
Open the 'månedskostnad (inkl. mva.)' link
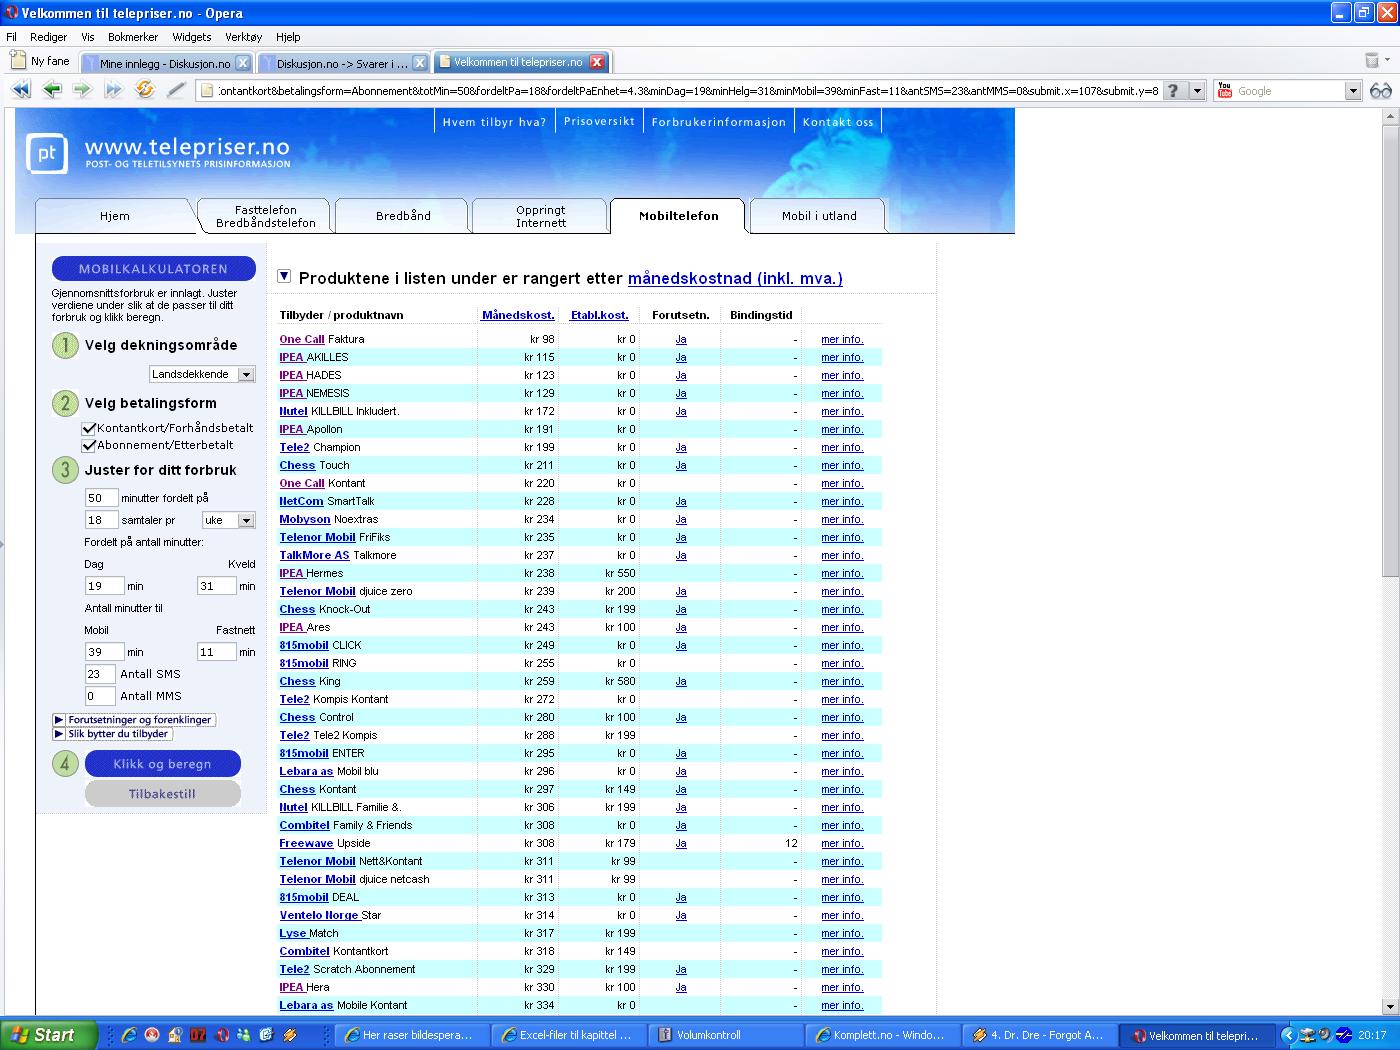click(x=735, y=279)
